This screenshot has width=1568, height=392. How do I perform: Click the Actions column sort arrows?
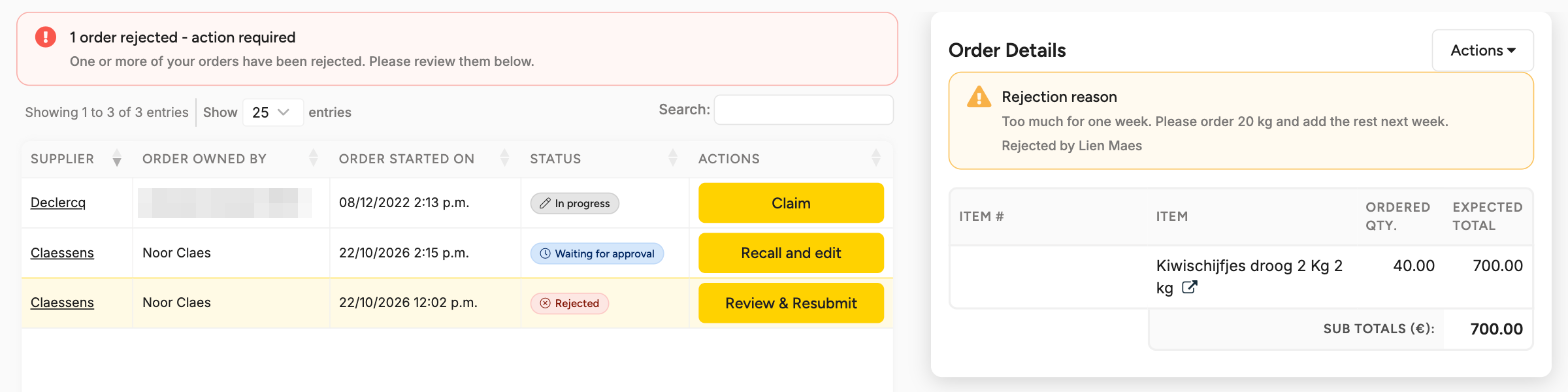pyautogui.click(x=877, y=159)
